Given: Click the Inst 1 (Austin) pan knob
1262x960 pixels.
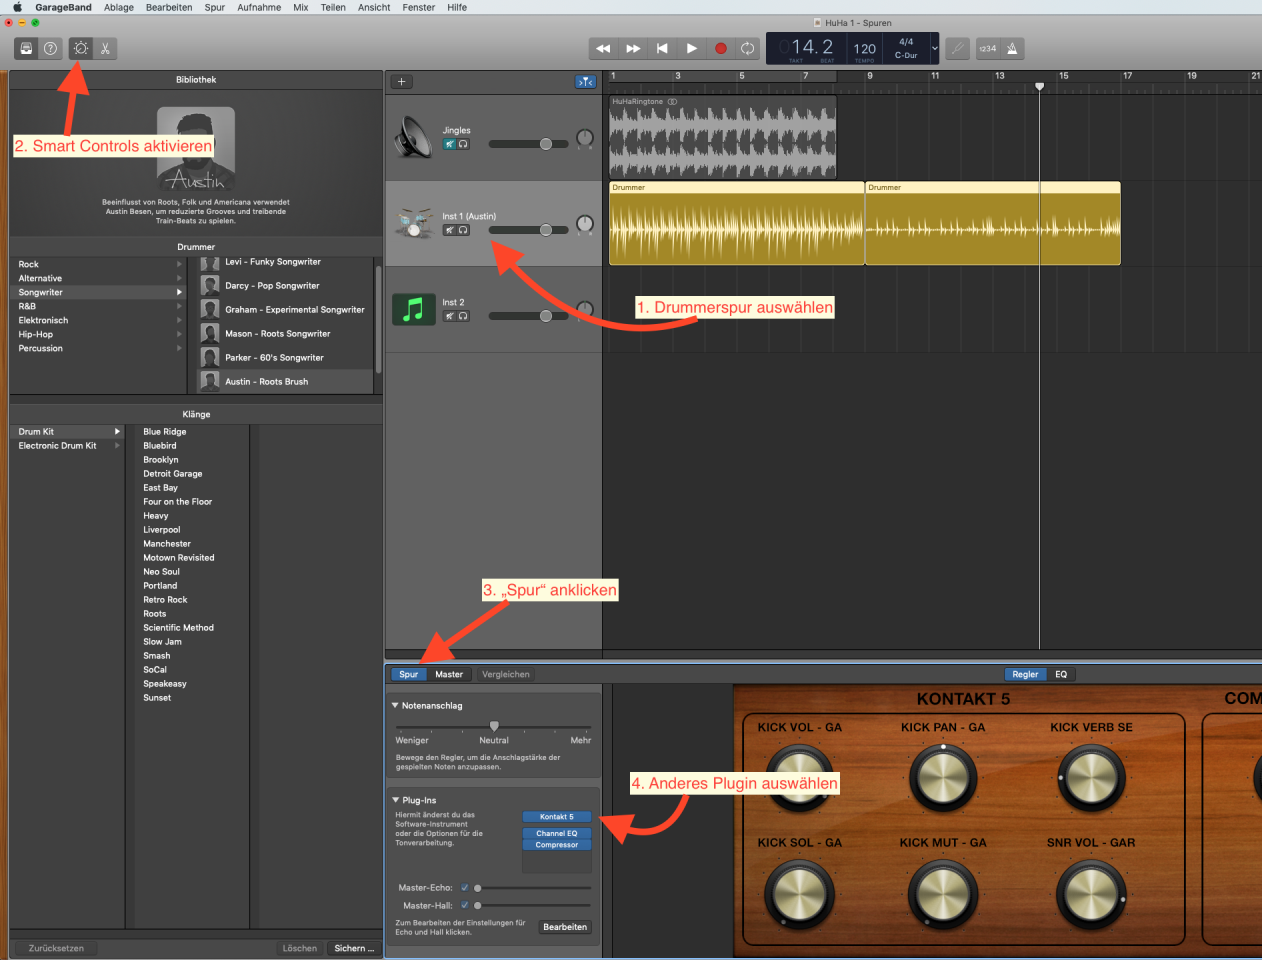Looking at the screenshot, I should point(585,224).
